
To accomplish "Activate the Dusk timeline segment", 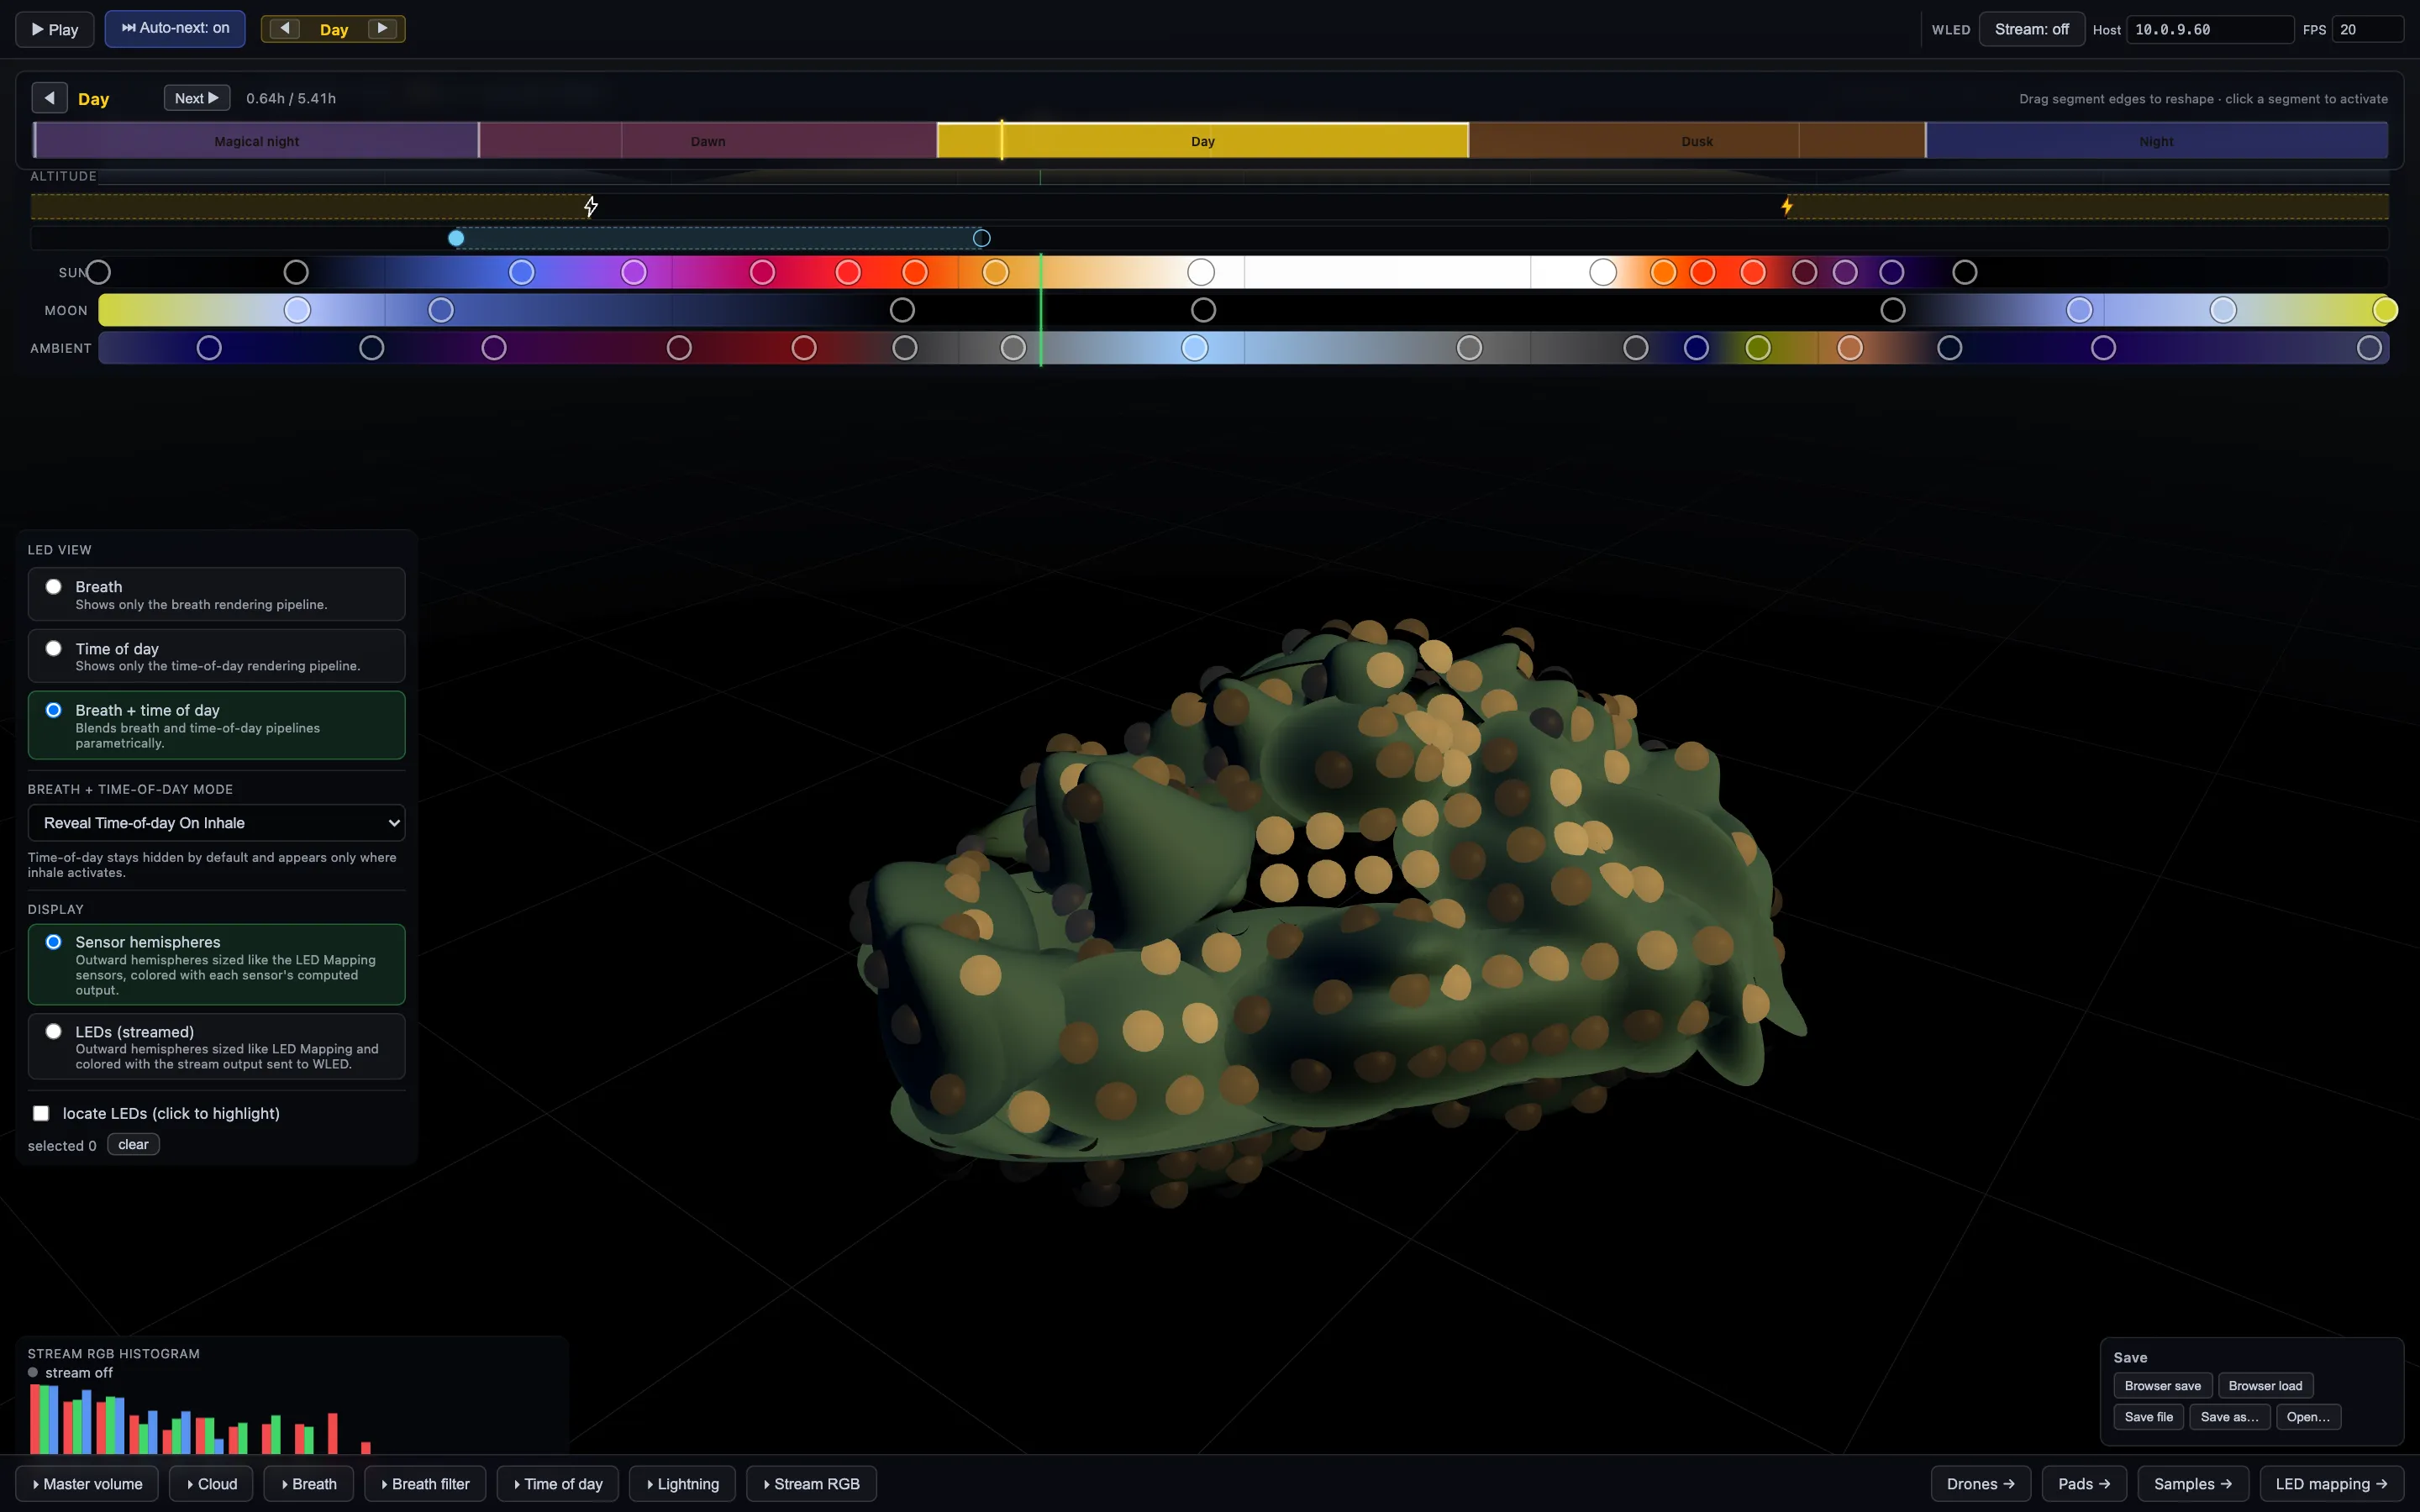I will click(x=1697, y=141).
